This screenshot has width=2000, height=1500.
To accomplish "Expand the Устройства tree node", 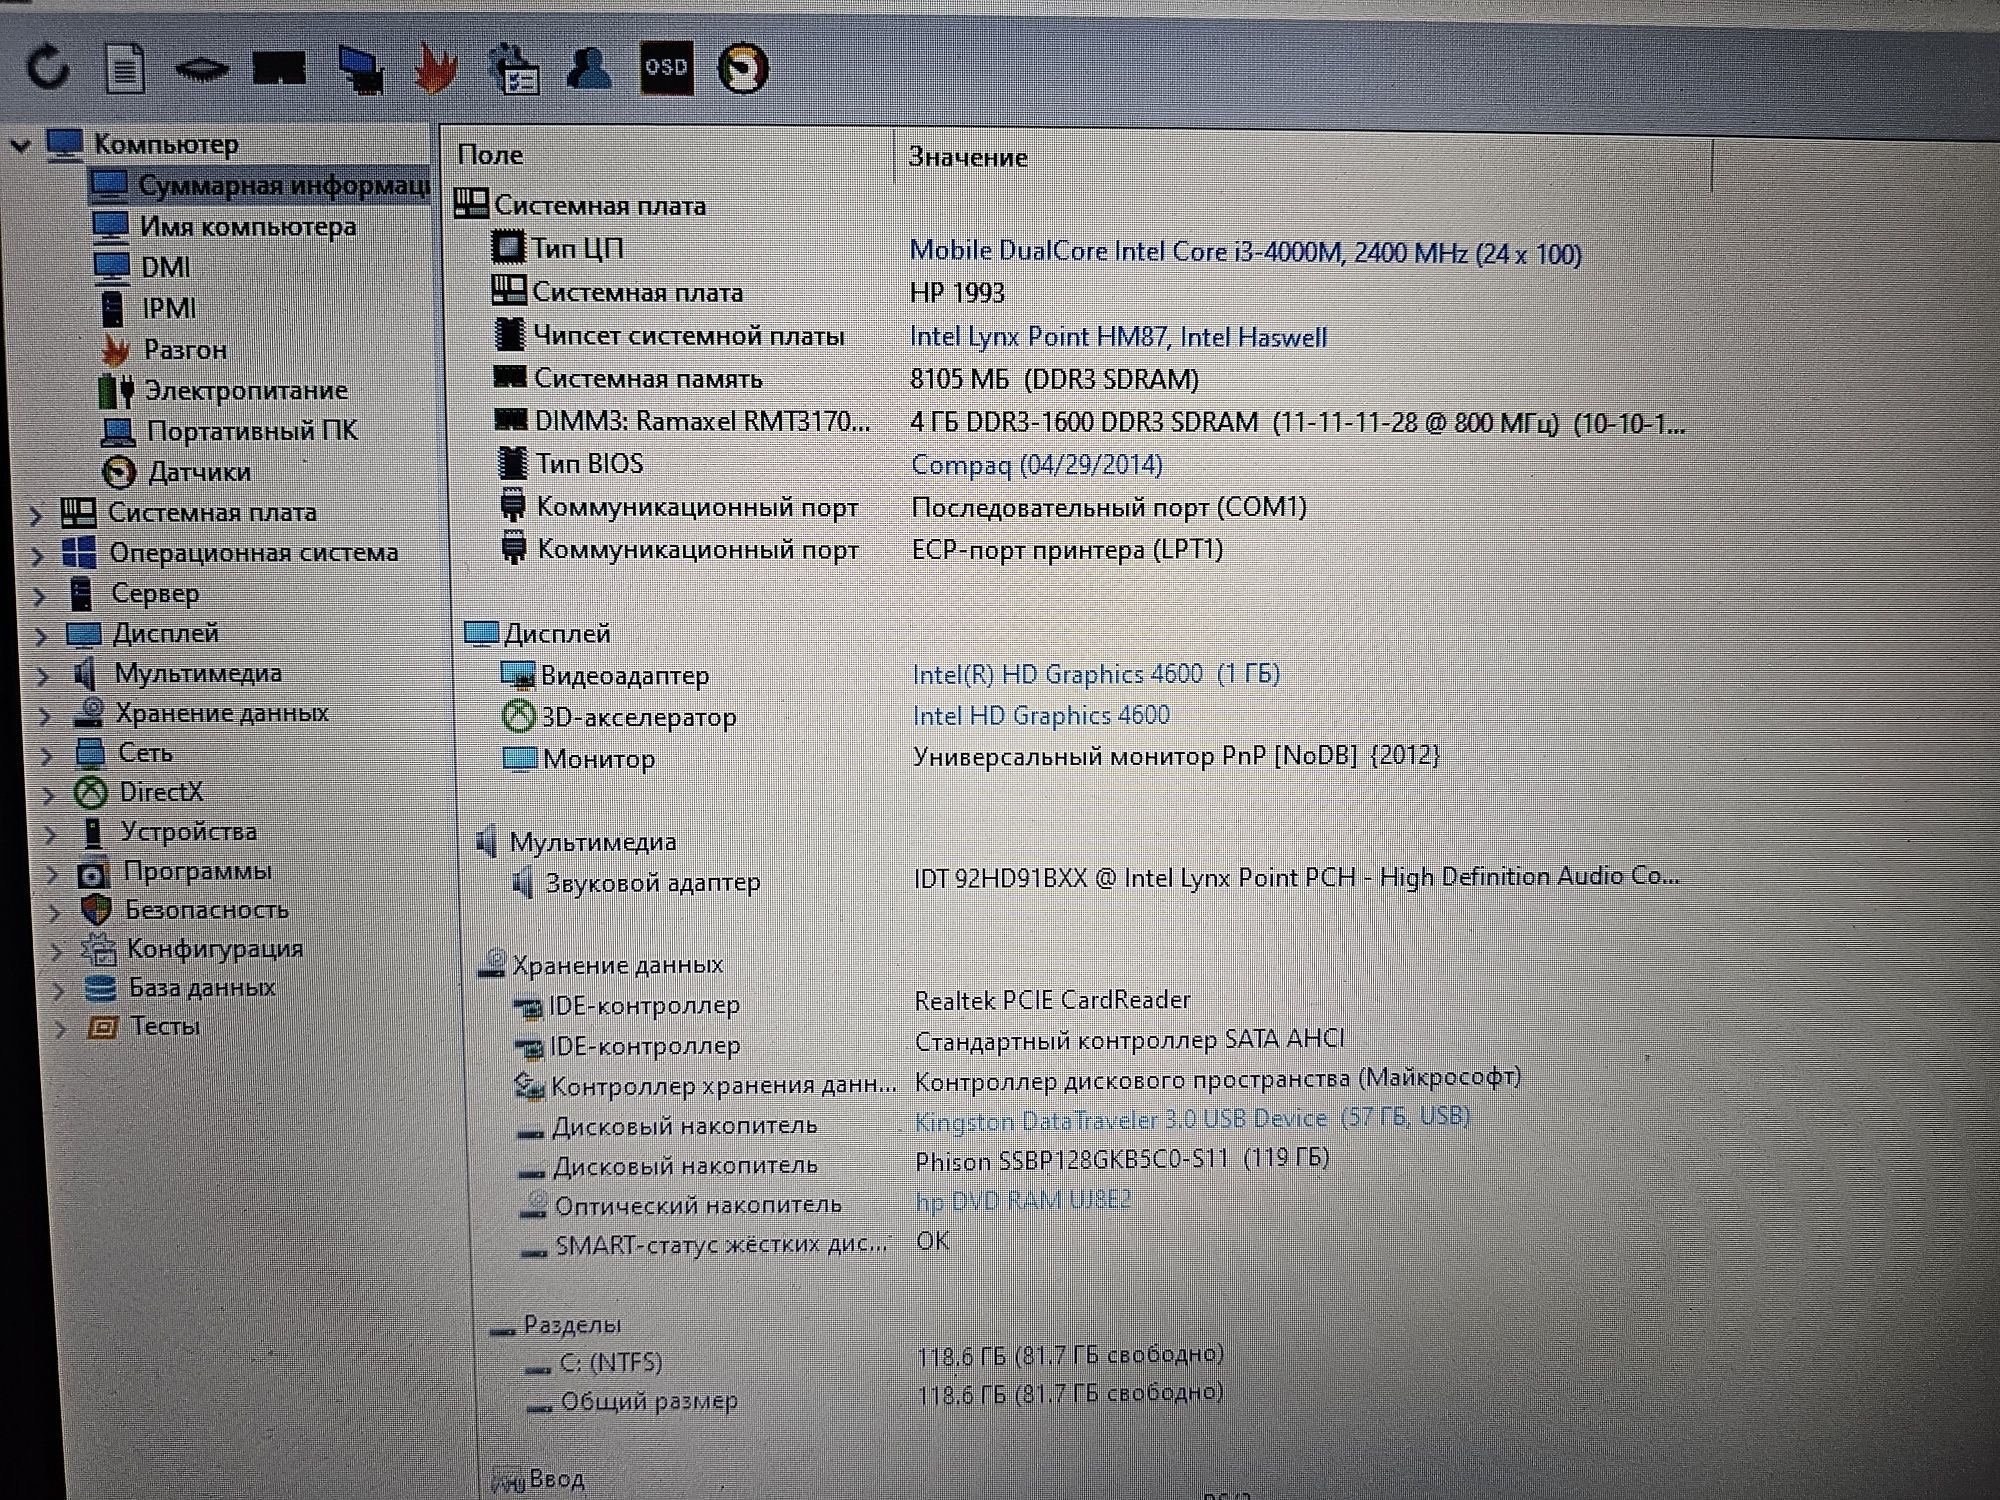I will (x=50, y=834).
